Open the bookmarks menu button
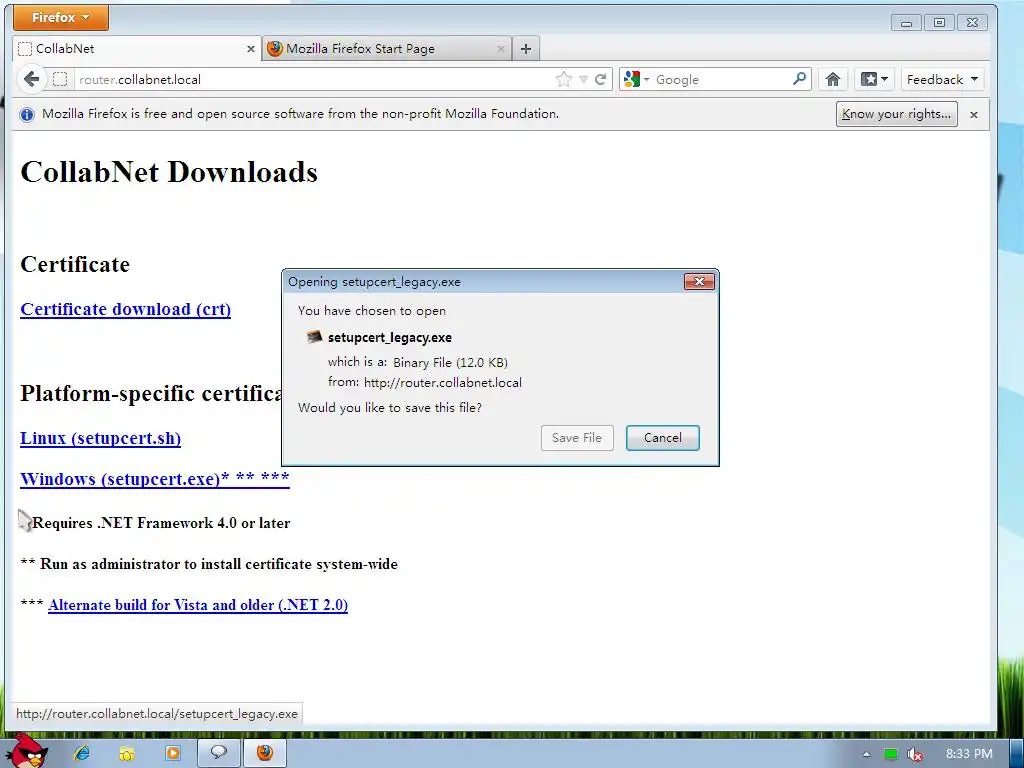Image resolution: width=1024 pixels, height=768 pixels. 874,80
